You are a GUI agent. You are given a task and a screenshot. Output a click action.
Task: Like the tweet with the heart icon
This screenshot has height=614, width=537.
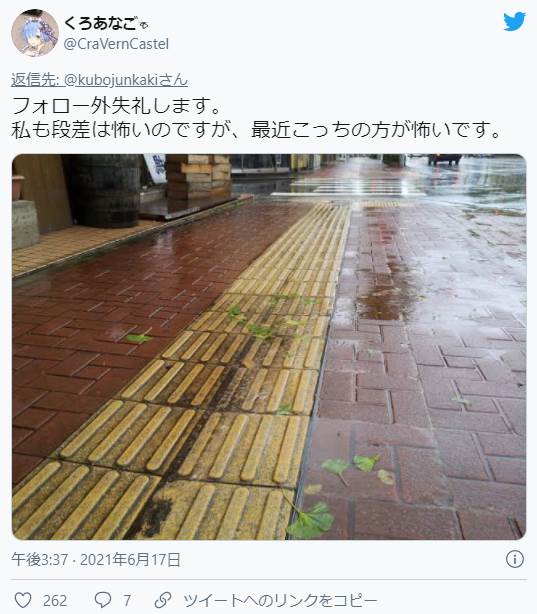(x=23, y=600)
